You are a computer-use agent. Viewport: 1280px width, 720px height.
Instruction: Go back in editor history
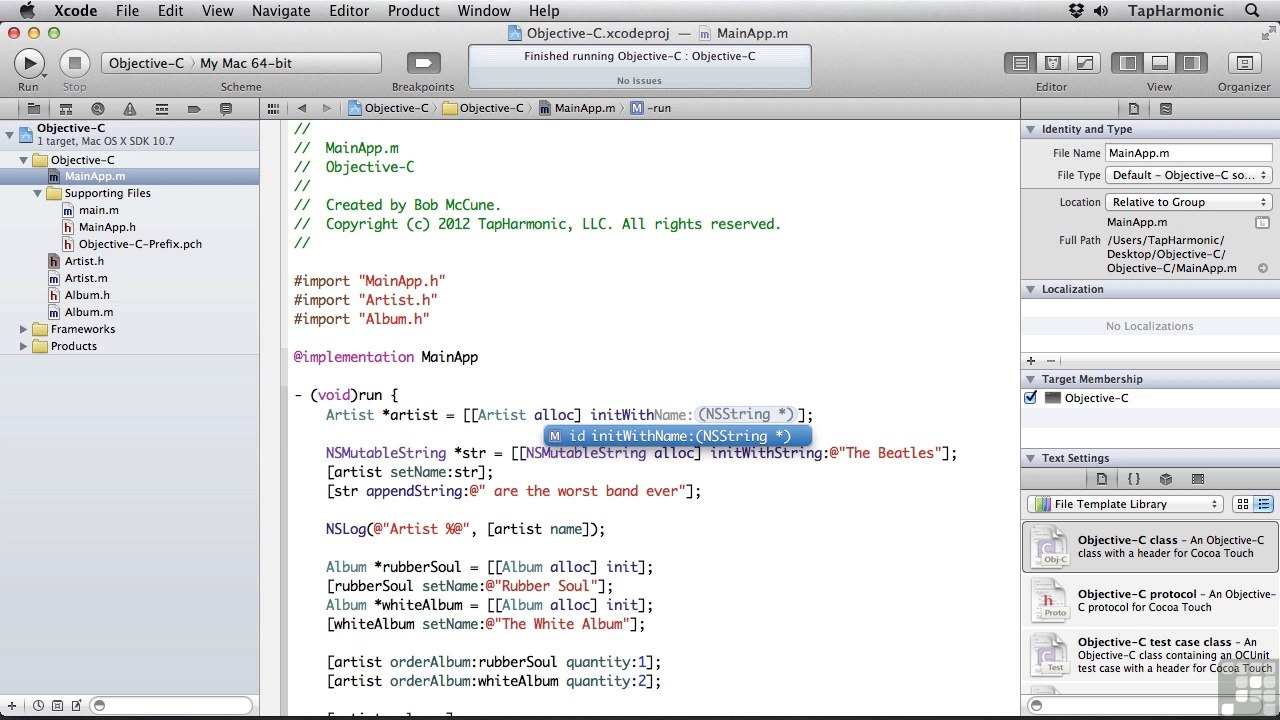301,108
